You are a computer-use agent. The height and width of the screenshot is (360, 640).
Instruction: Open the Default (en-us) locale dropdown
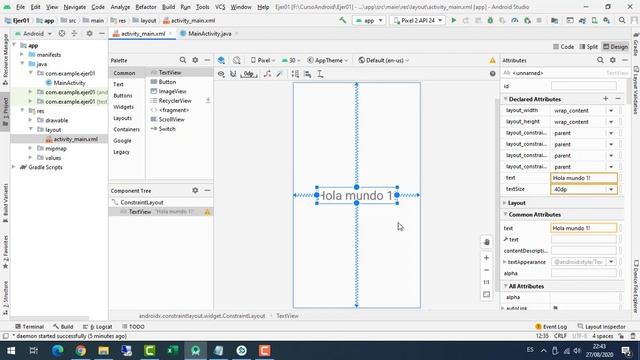pyautogui.click(x=384, y=60)
